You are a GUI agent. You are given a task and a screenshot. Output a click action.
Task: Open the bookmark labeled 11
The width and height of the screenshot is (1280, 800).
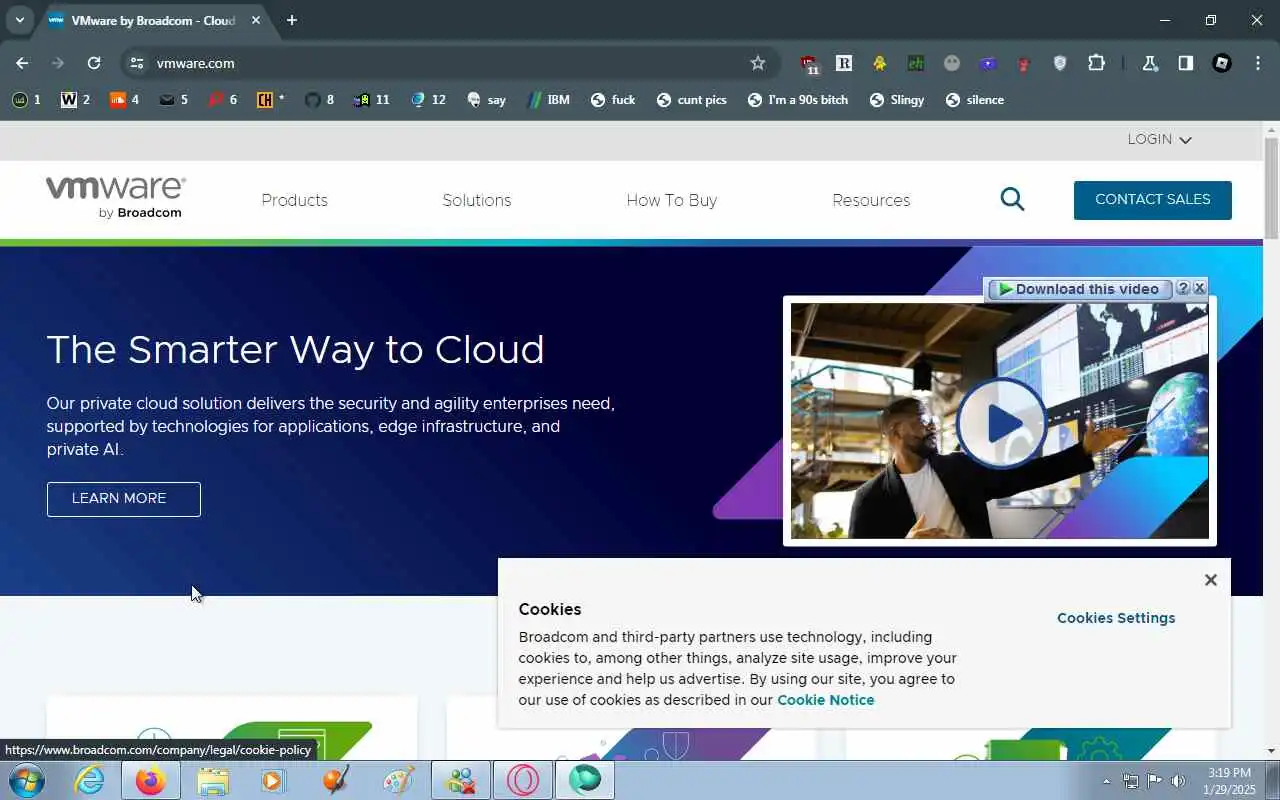372,100
